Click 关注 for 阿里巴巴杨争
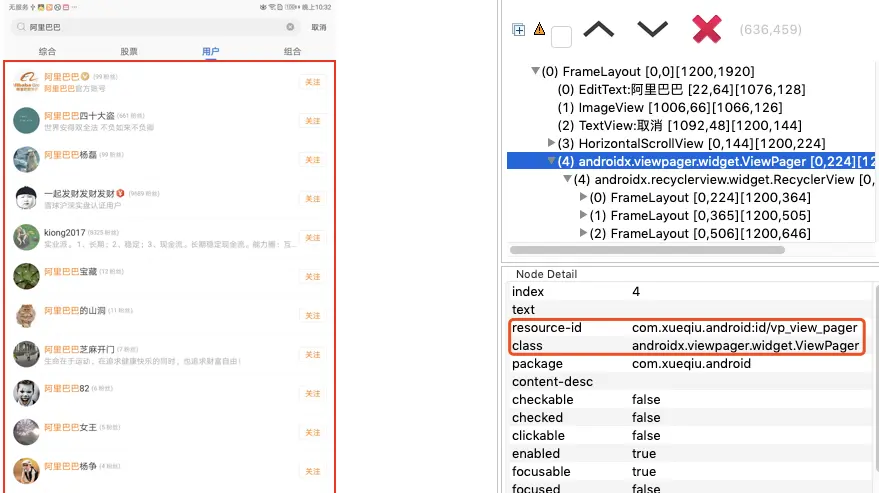 (313, 472)
